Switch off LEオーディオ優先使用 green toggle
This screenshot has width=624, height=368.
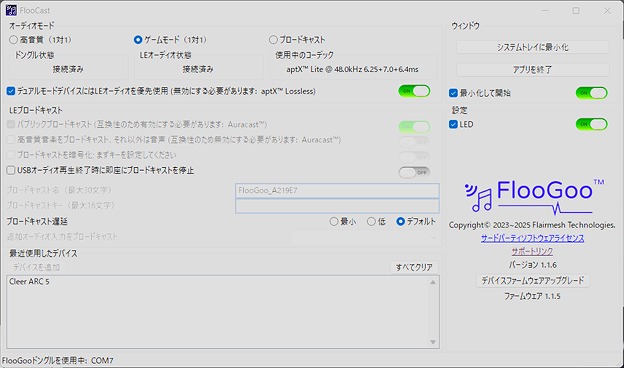click(x=414, y=91)
